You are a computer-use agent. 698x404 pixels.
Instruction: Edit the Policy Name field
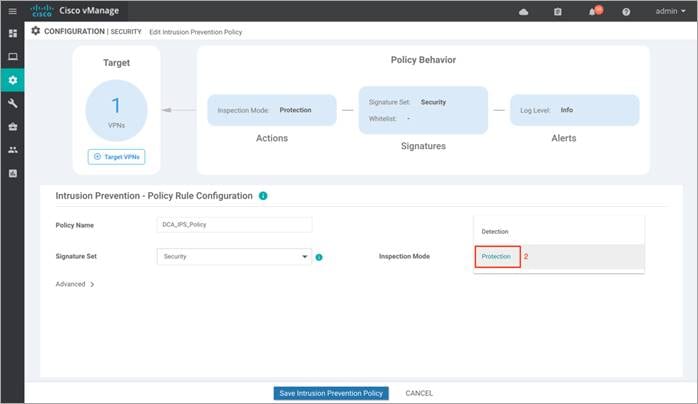click(x=234, y=225)
